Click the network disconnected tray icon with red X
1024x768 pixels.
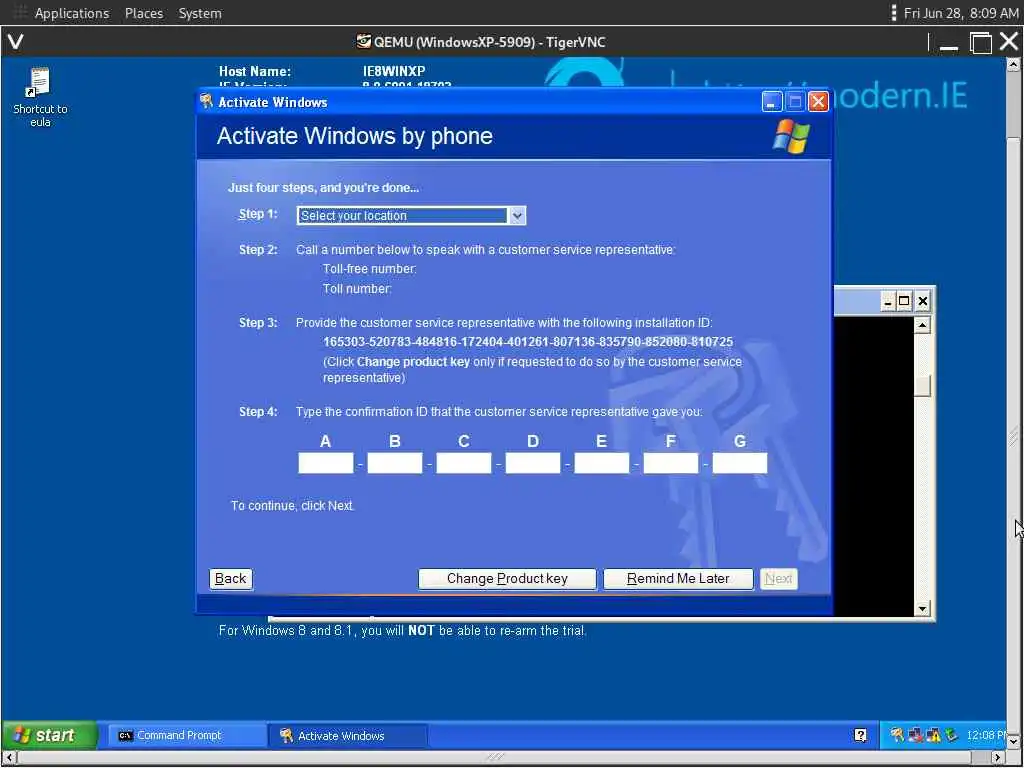point(916,735)
